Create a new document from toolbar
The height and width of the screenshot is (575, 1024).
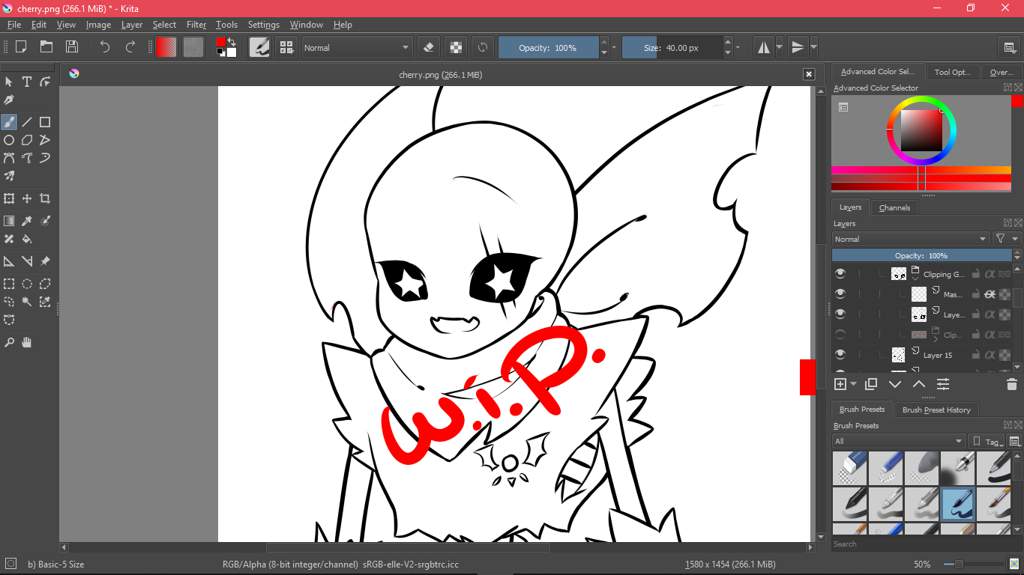21,47
